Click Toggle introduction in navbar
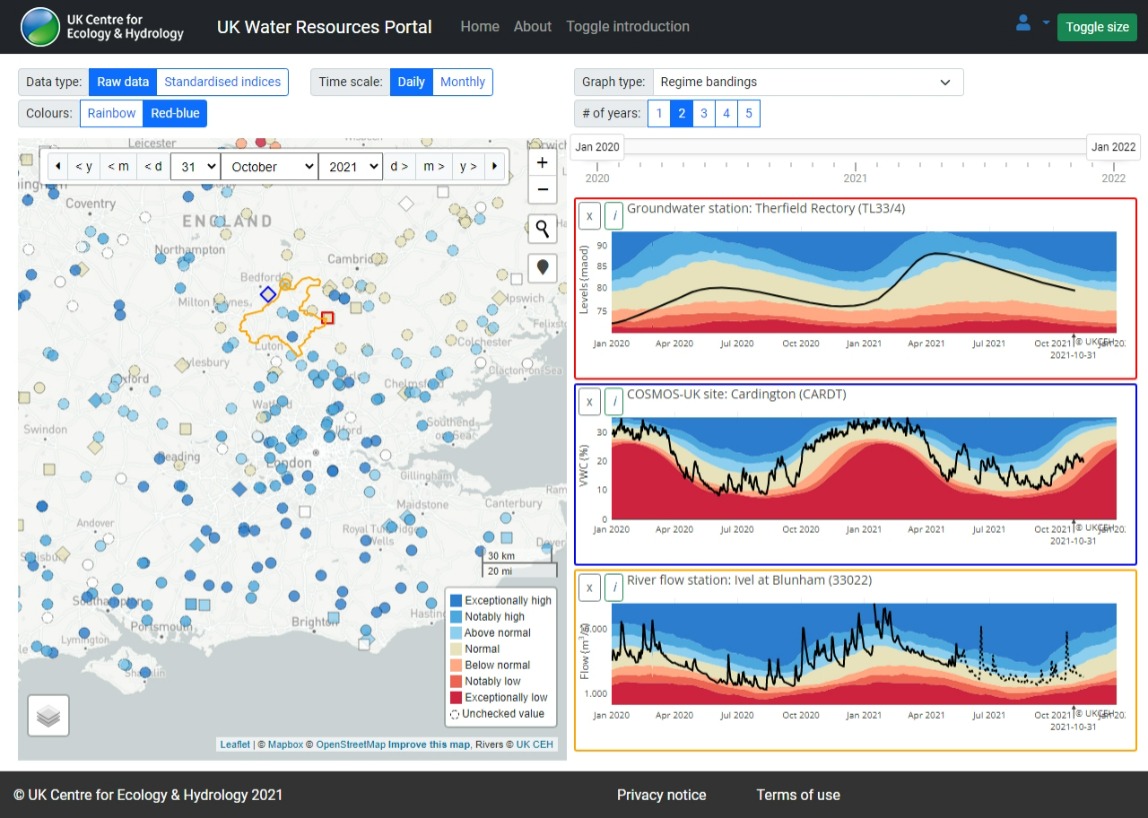The image size is (1148, 818). (627, 26)
